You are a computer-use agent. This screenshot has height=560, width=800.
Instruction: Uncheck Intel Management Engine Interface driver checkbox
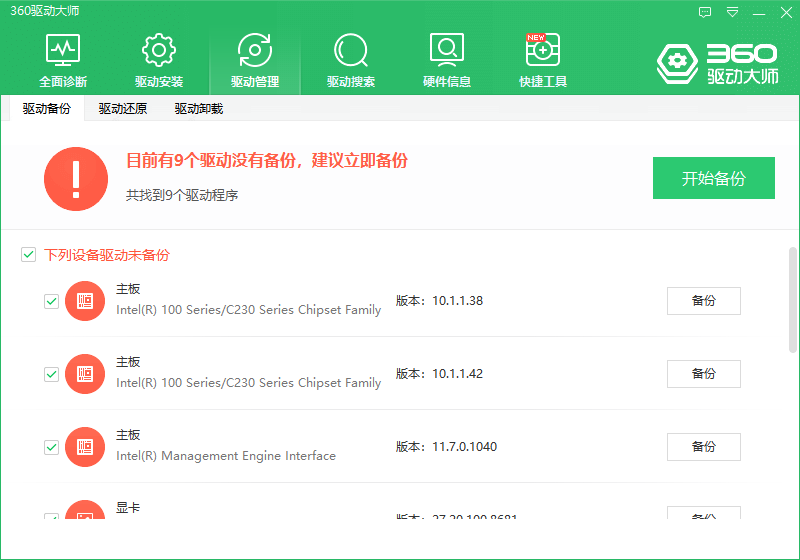(52, 447)
